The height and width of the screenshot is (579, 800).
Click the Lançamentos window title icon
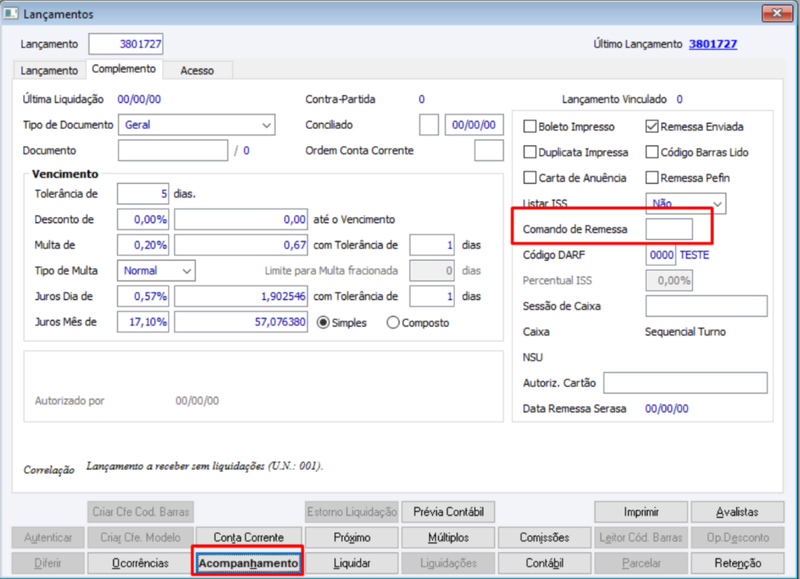(10, 13)
